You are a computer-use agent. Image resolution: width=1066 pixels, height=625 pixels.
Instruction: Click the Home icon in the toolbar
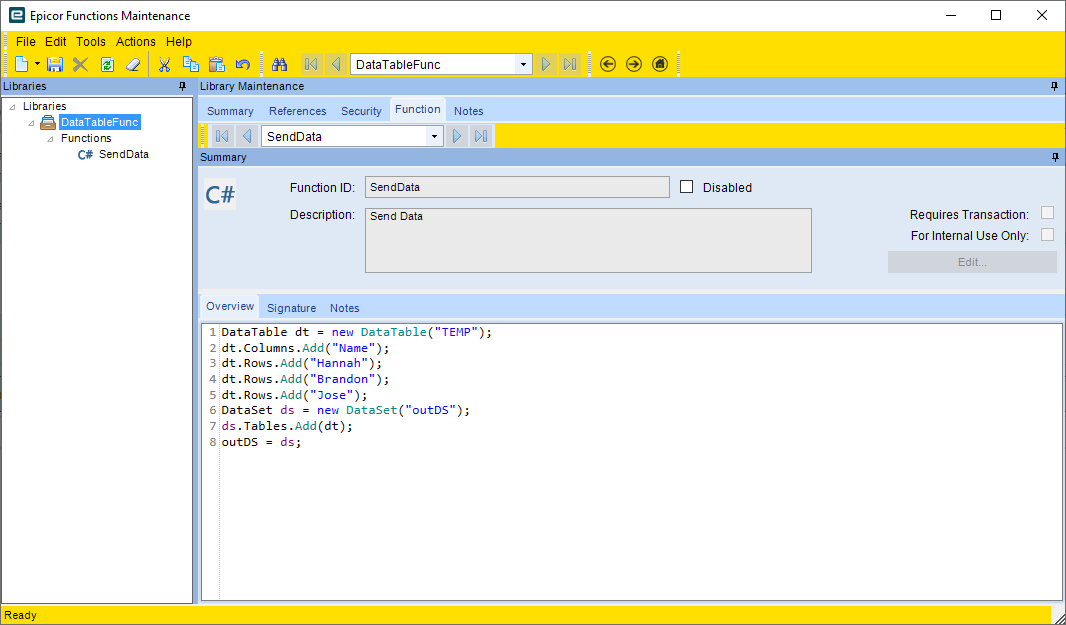[x=659, y=65]
